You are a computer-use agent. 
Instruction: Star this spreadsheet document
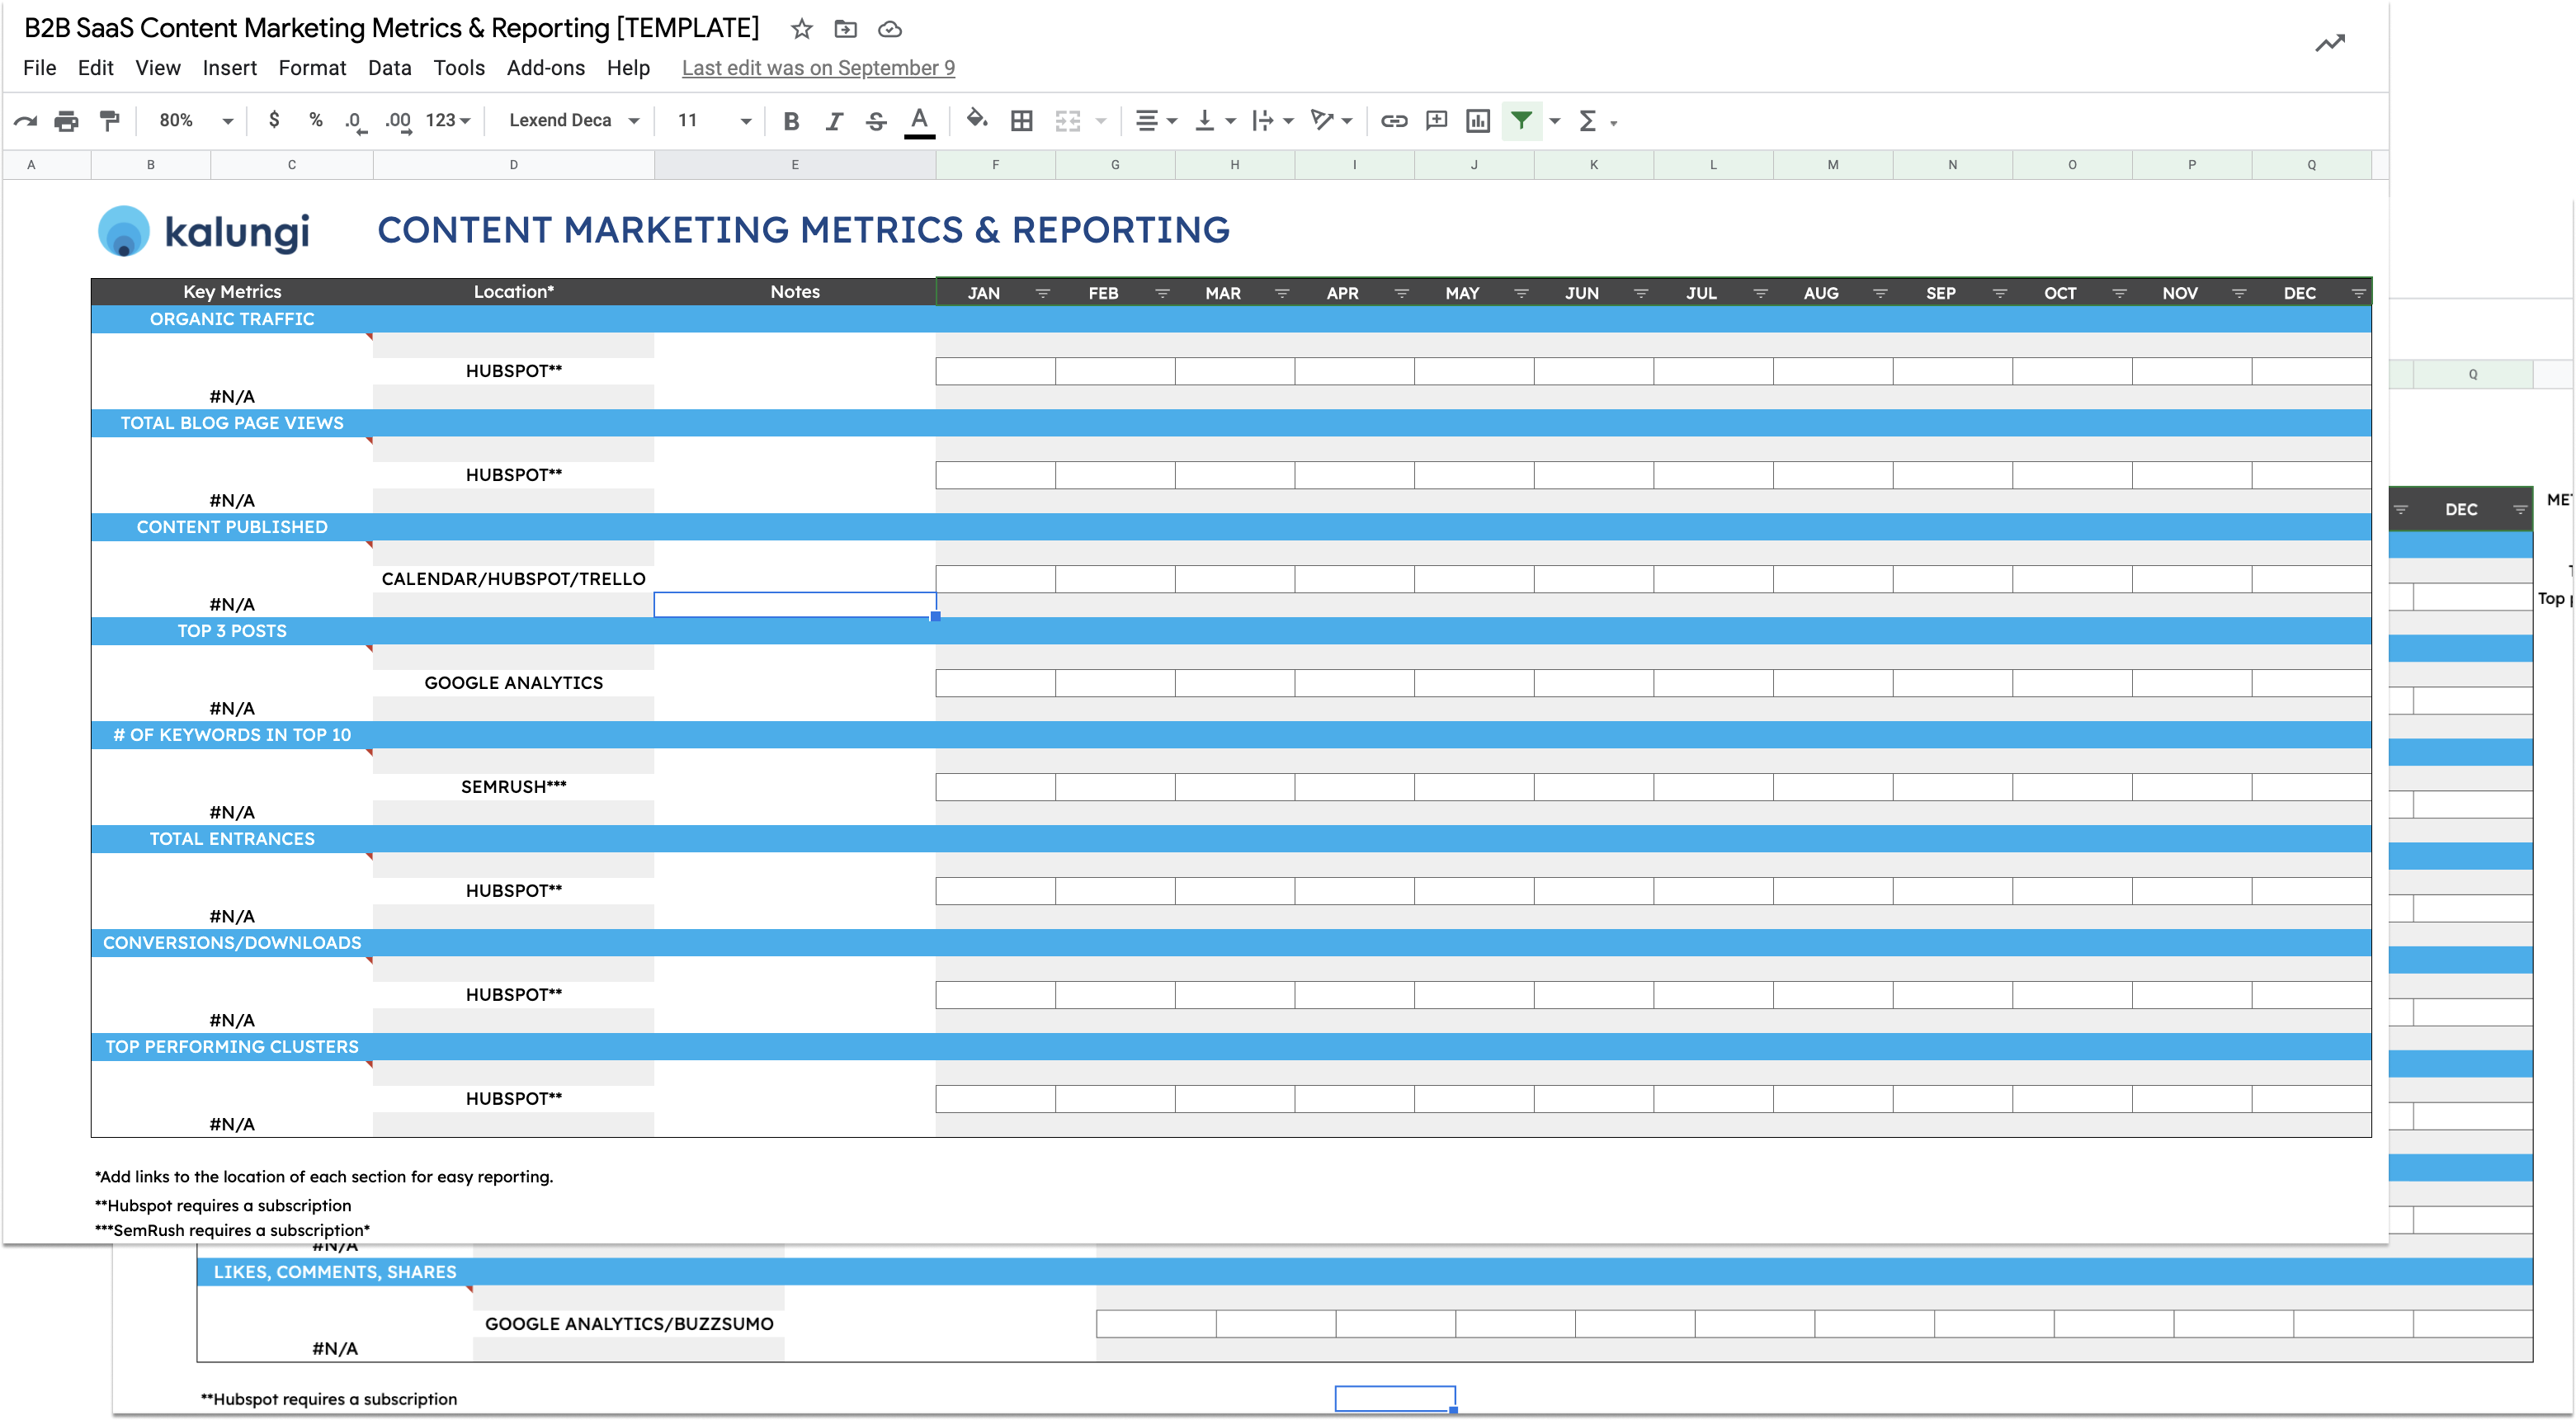tap(801, 29)
